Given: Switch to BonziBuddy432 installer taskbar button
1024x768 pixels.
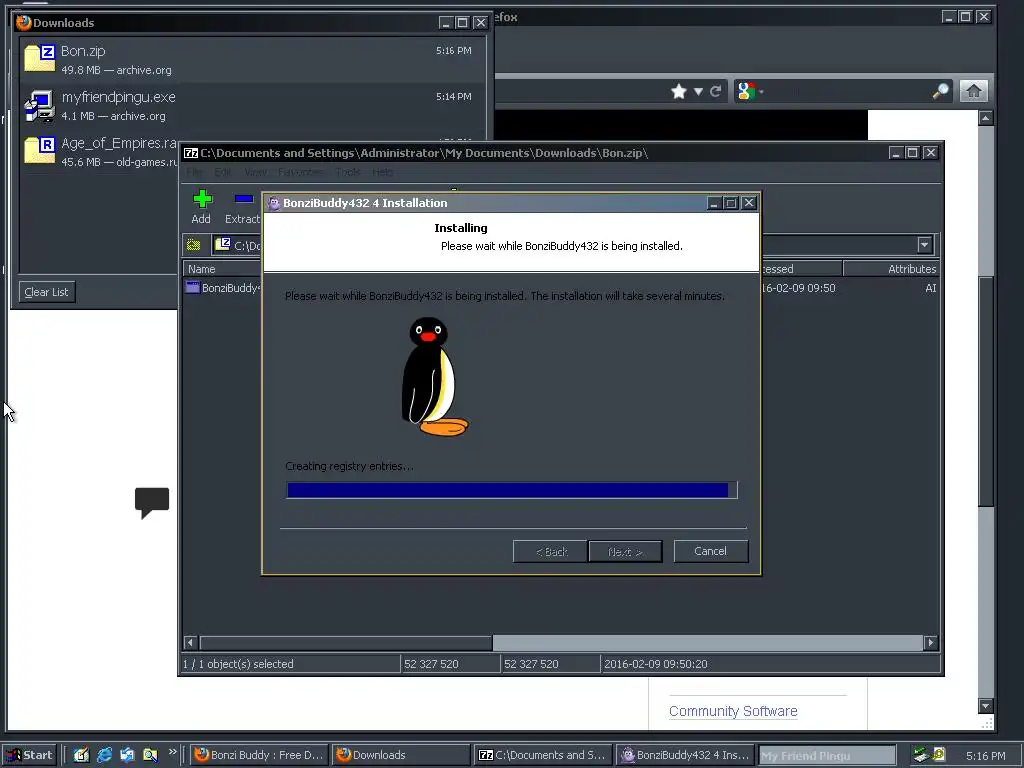Looking at the screenshot, I should (685, 755).
